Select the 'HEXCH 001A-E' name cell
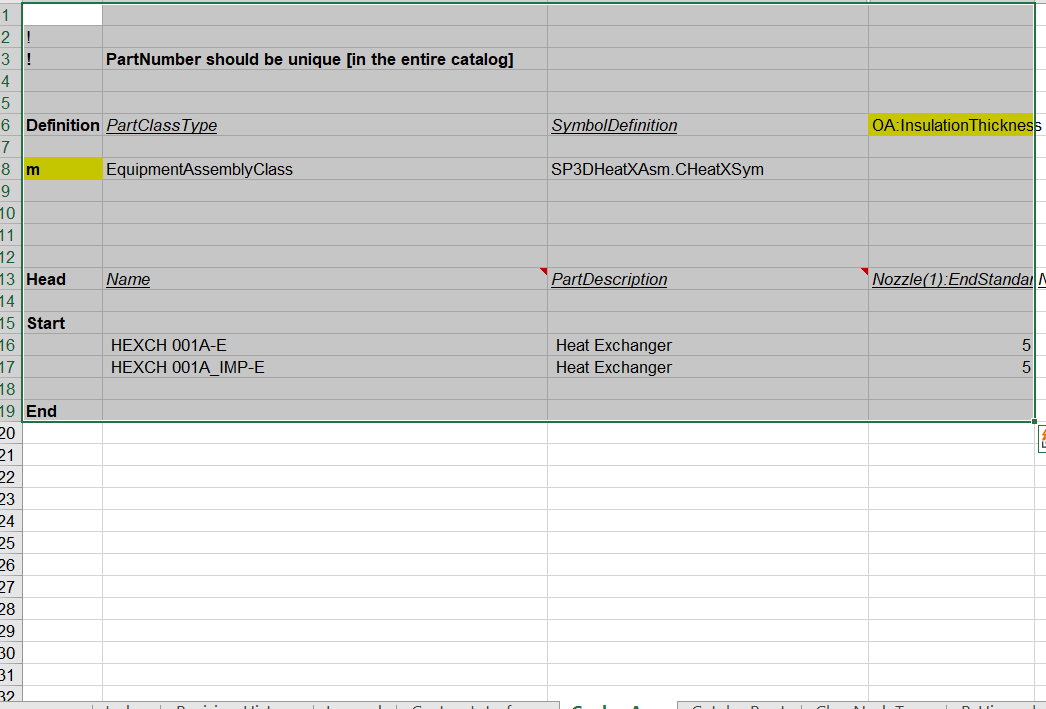1046x709 pixels. pyautogui.click(x=325, y=345)
